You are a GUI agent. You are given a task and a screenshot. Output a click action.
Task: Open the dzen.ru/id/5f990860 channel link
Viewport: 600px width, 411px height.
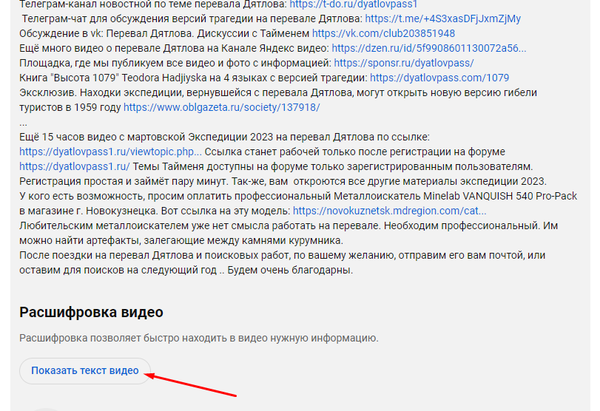pos(429,48)
